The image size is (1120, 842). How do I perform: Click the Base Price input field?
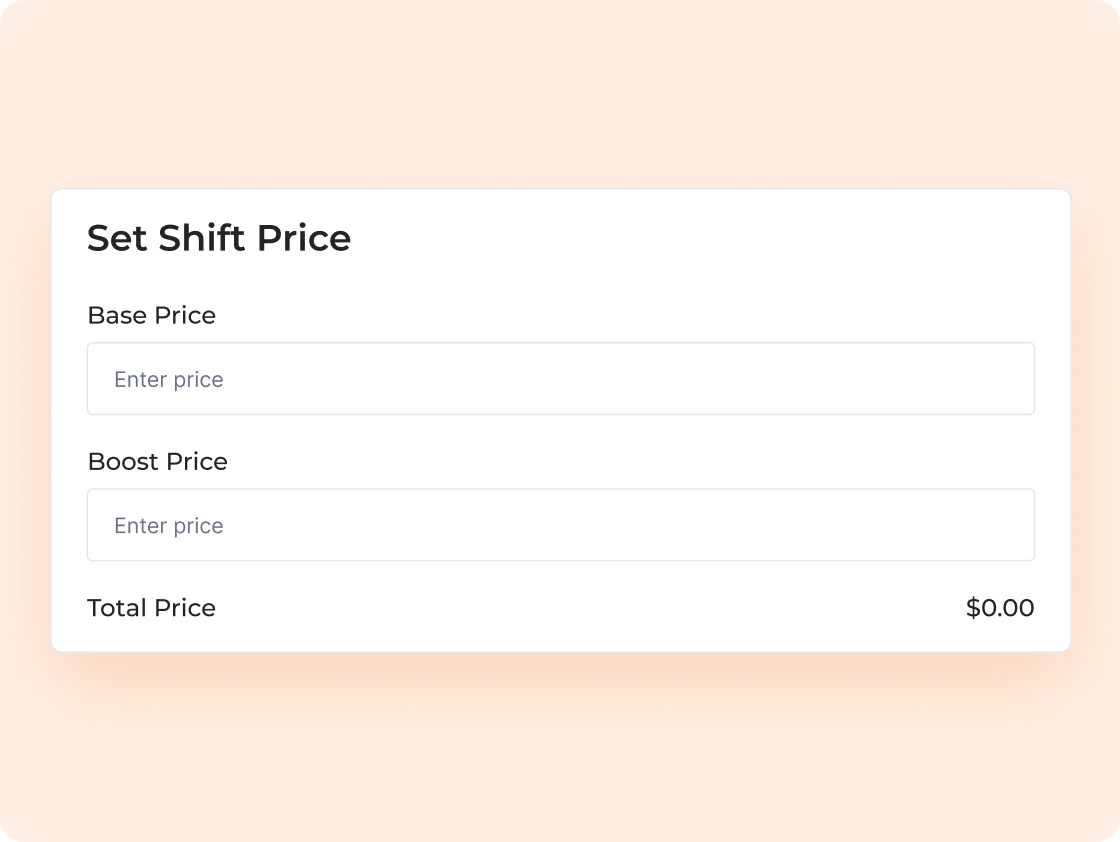[560, 379]
